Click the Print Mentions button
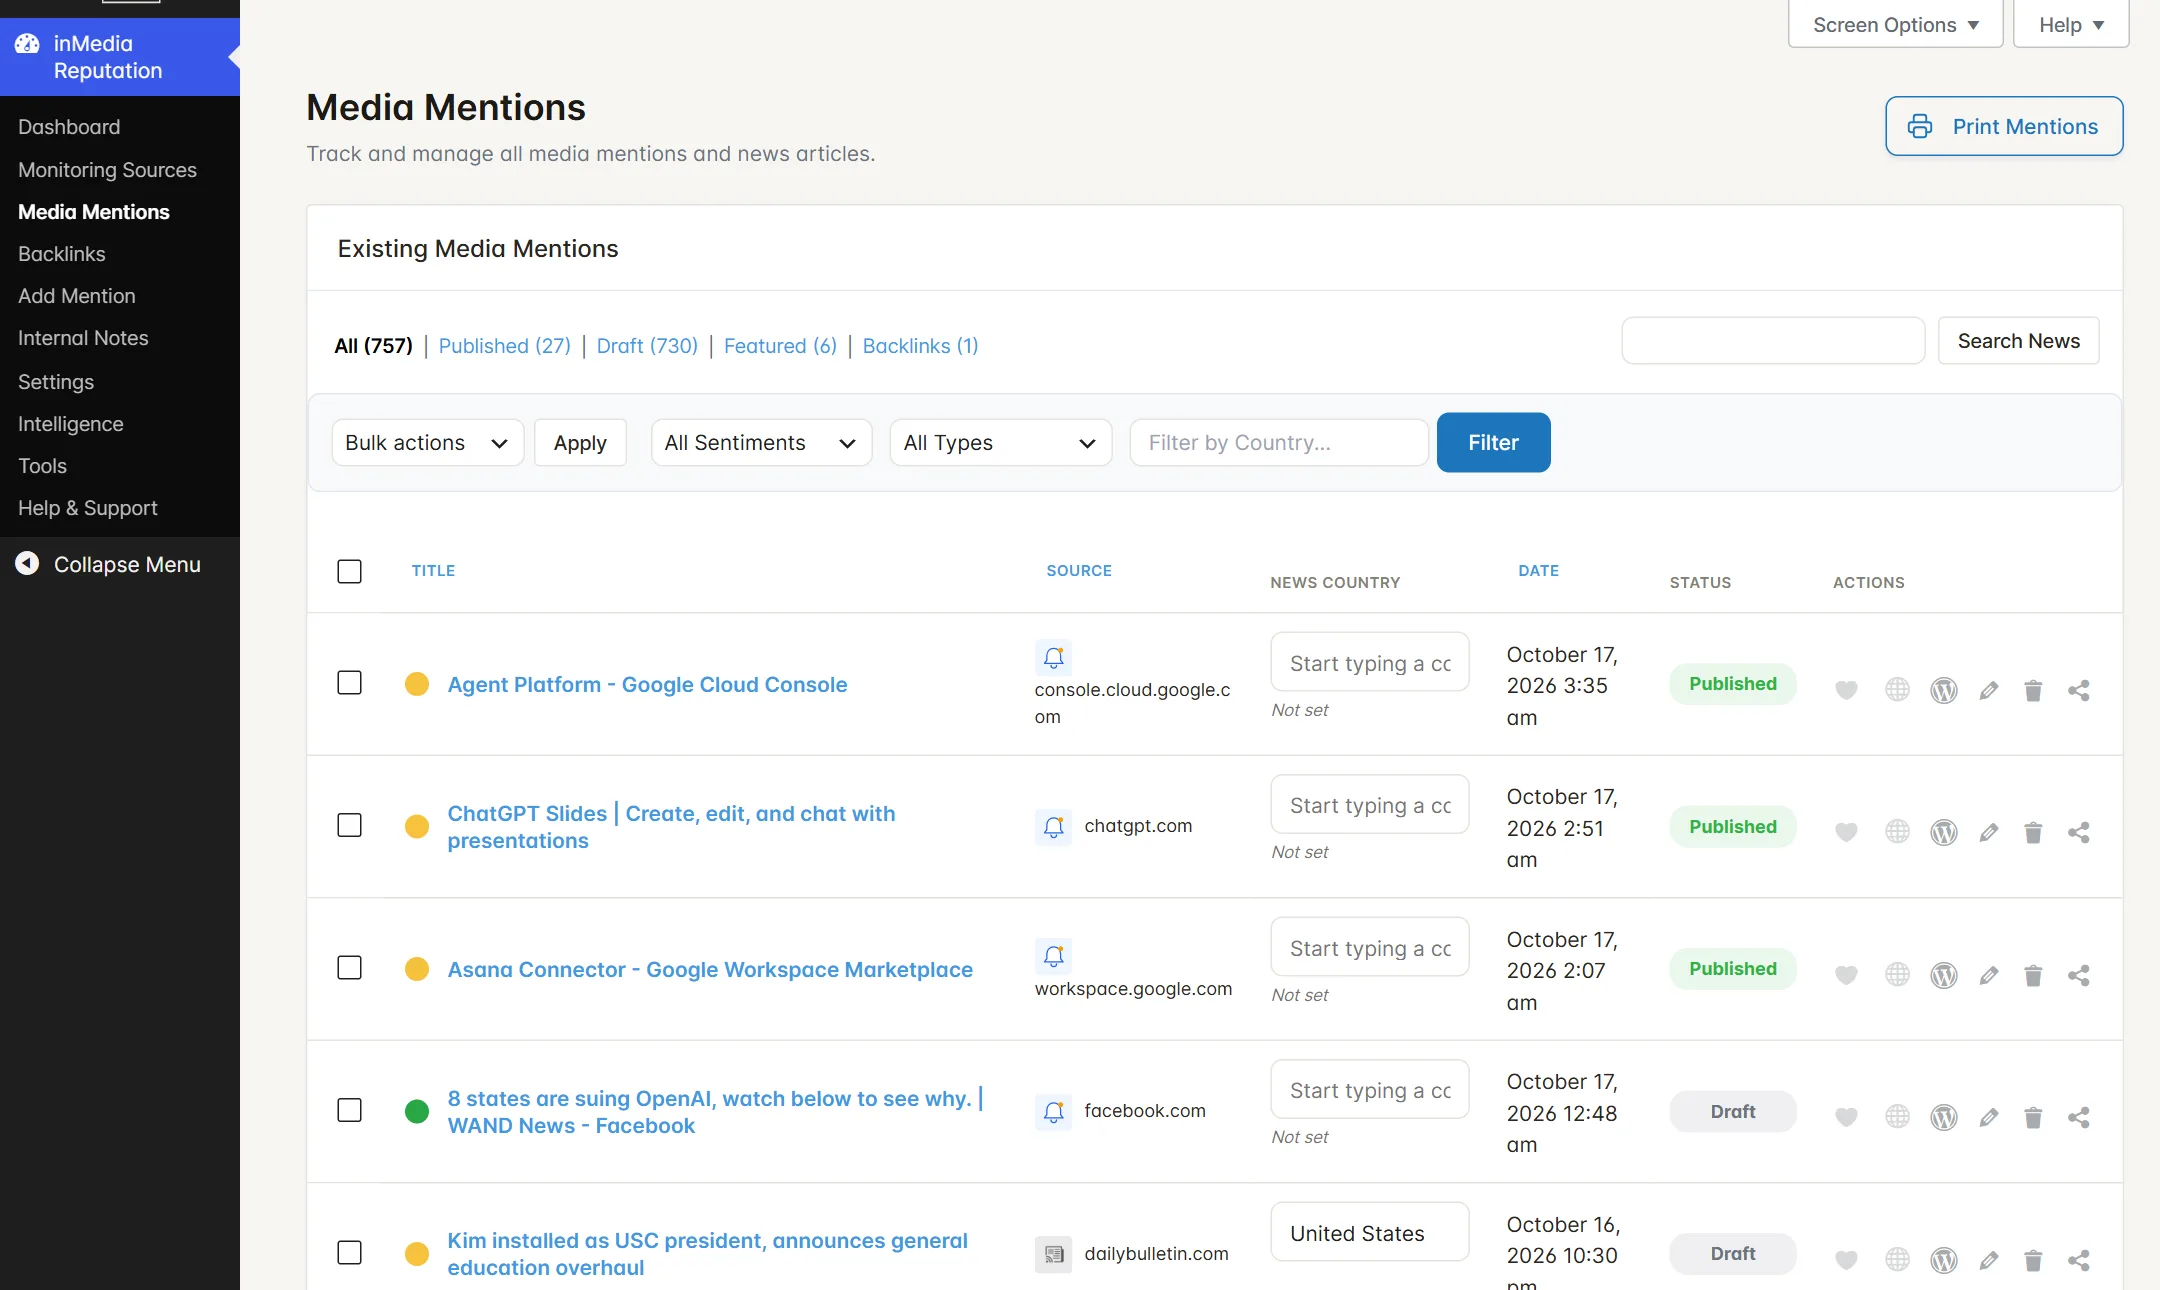The image size is (2160, 1290). (x=2004, y=126)
